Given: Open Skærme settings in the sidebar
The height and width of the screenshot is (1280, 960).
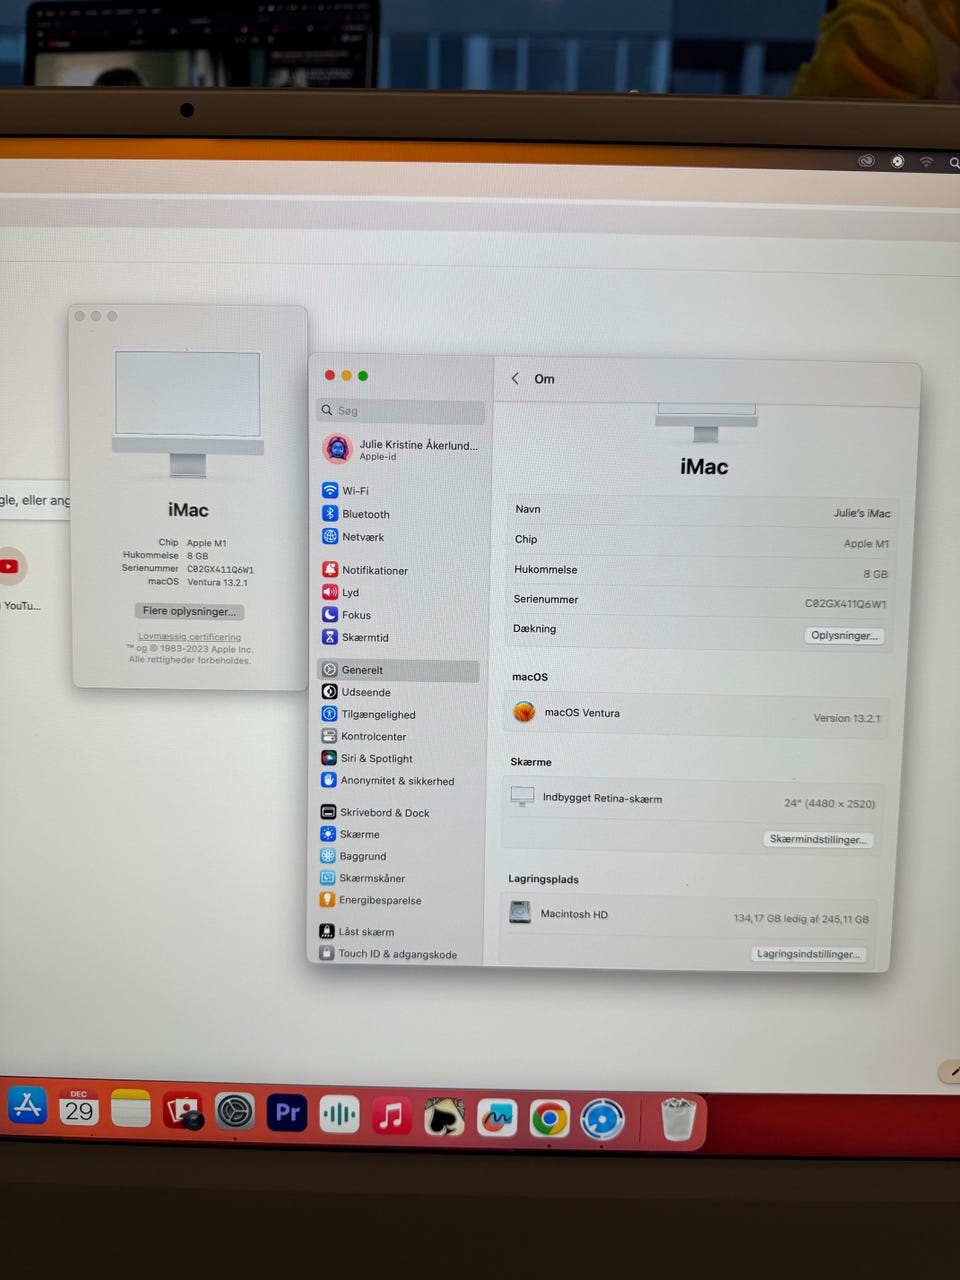Looking at the screenshot, I should coord(350,834).
